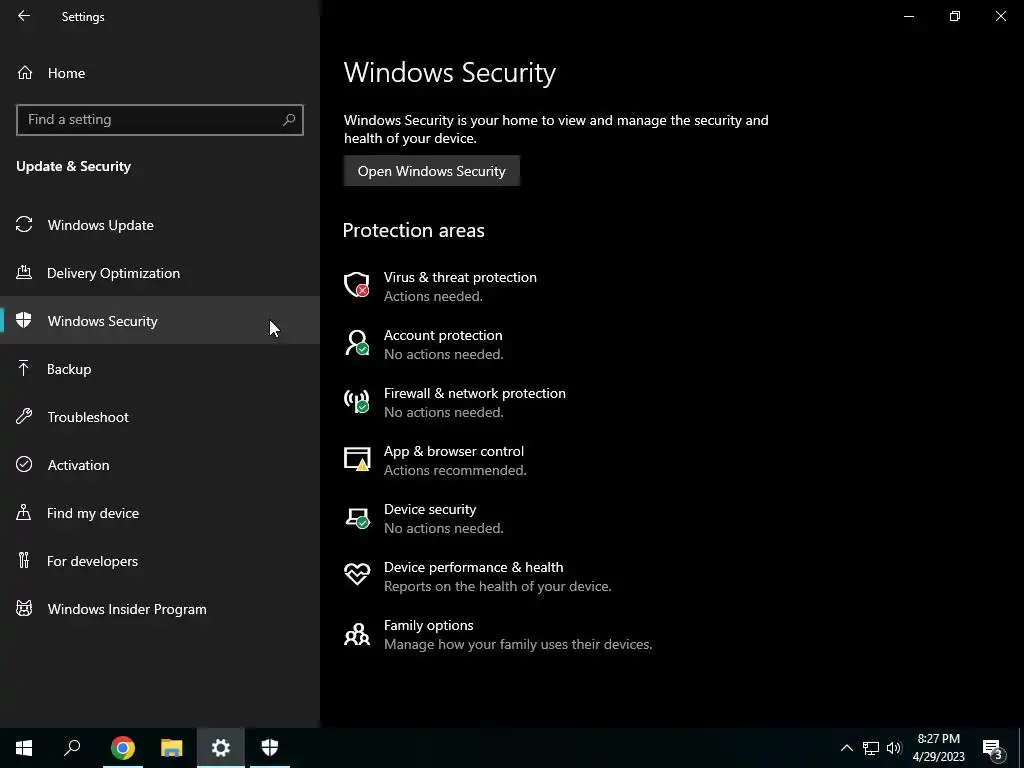Click the Backup arrow icon
Image resolution: width=1024 pixels, height=768 pixels.
pos(24,368)
